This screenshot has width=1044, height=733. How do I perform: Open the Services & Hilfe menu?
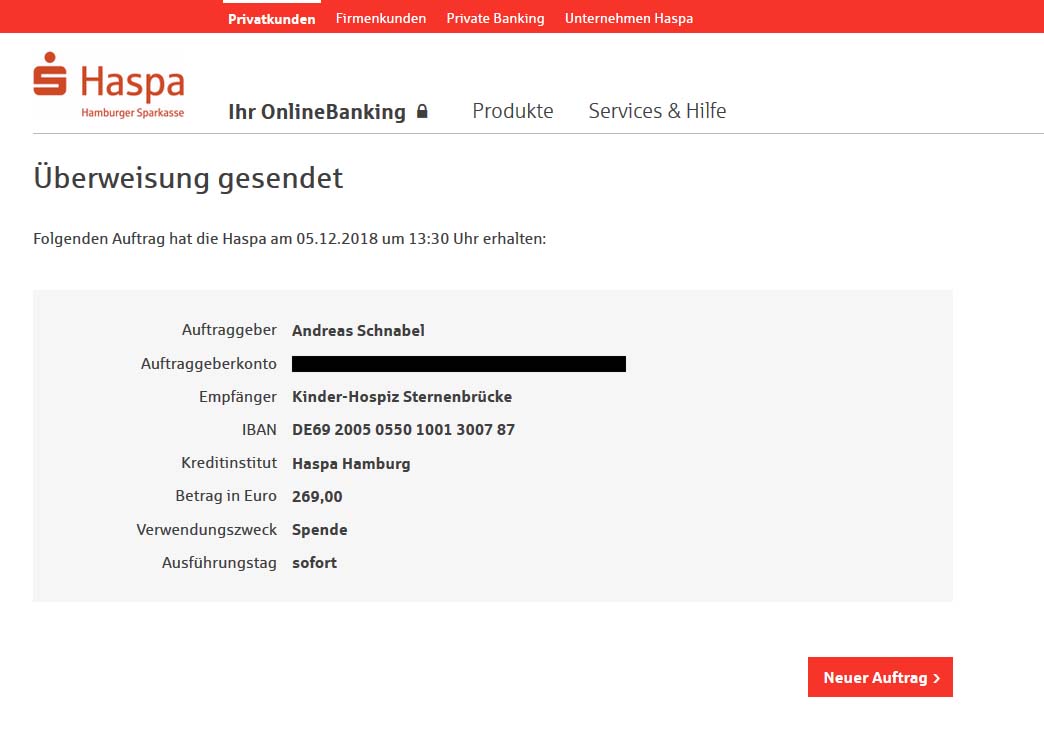657,111
